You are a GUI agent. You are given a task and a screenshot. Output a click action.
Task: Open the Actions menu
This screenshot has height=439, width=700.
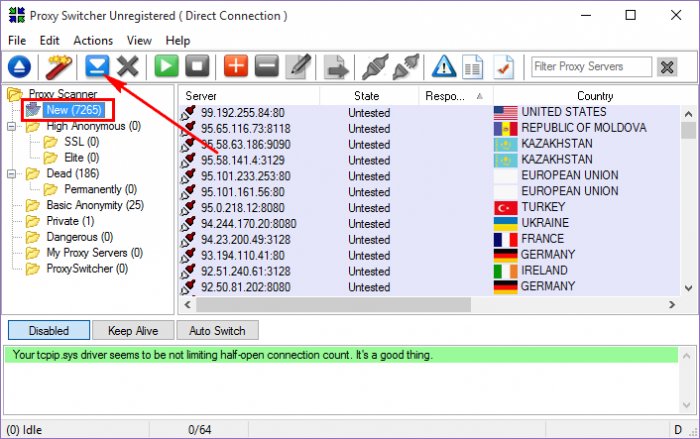(93, 41)
